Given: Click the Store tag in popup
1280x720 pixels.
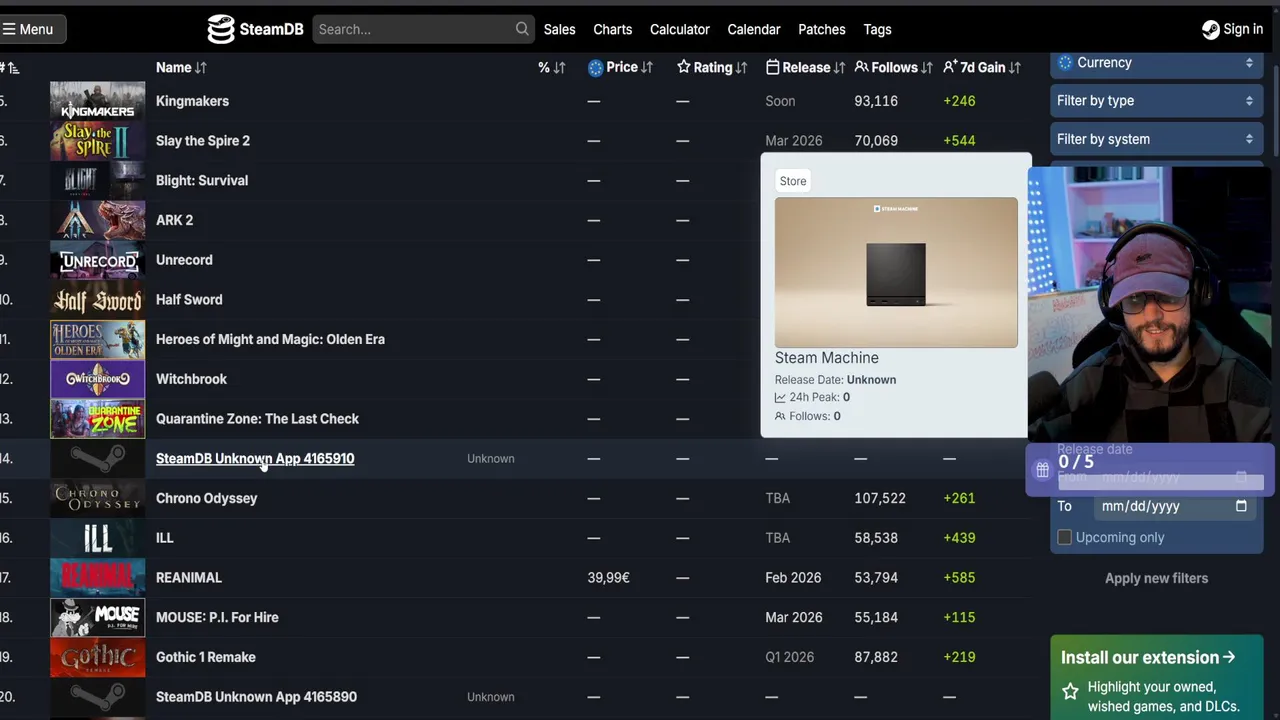Looking at the screenshot, I should click(x=793, y=181).
